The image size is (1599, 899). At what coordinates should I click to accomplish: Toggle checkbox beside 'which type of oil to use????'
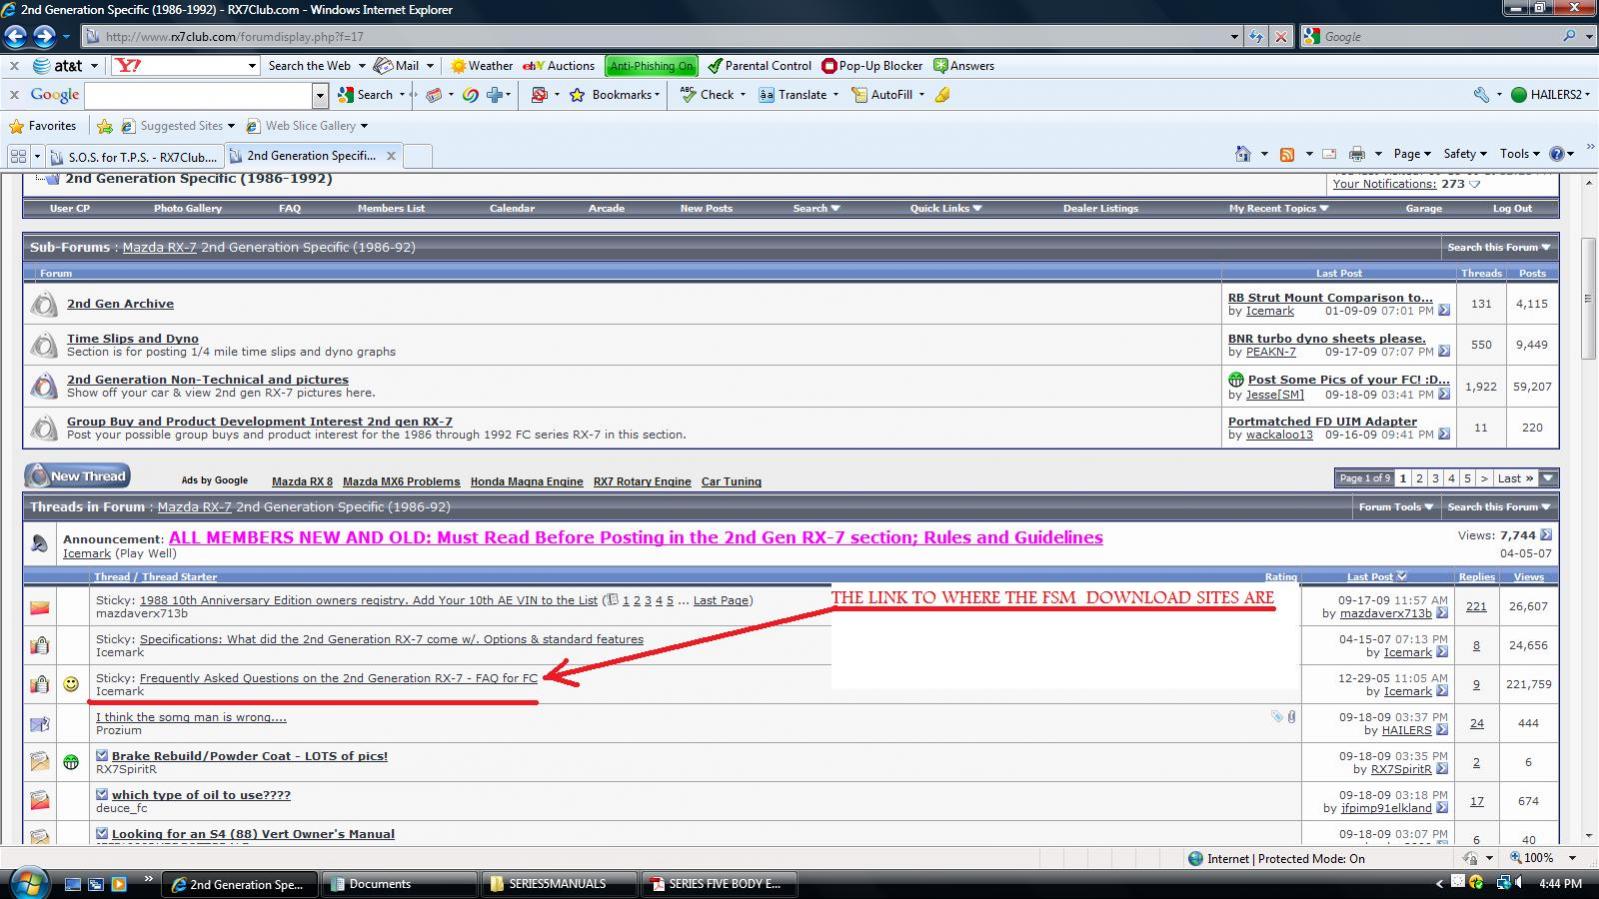click(x=102, y=795)
